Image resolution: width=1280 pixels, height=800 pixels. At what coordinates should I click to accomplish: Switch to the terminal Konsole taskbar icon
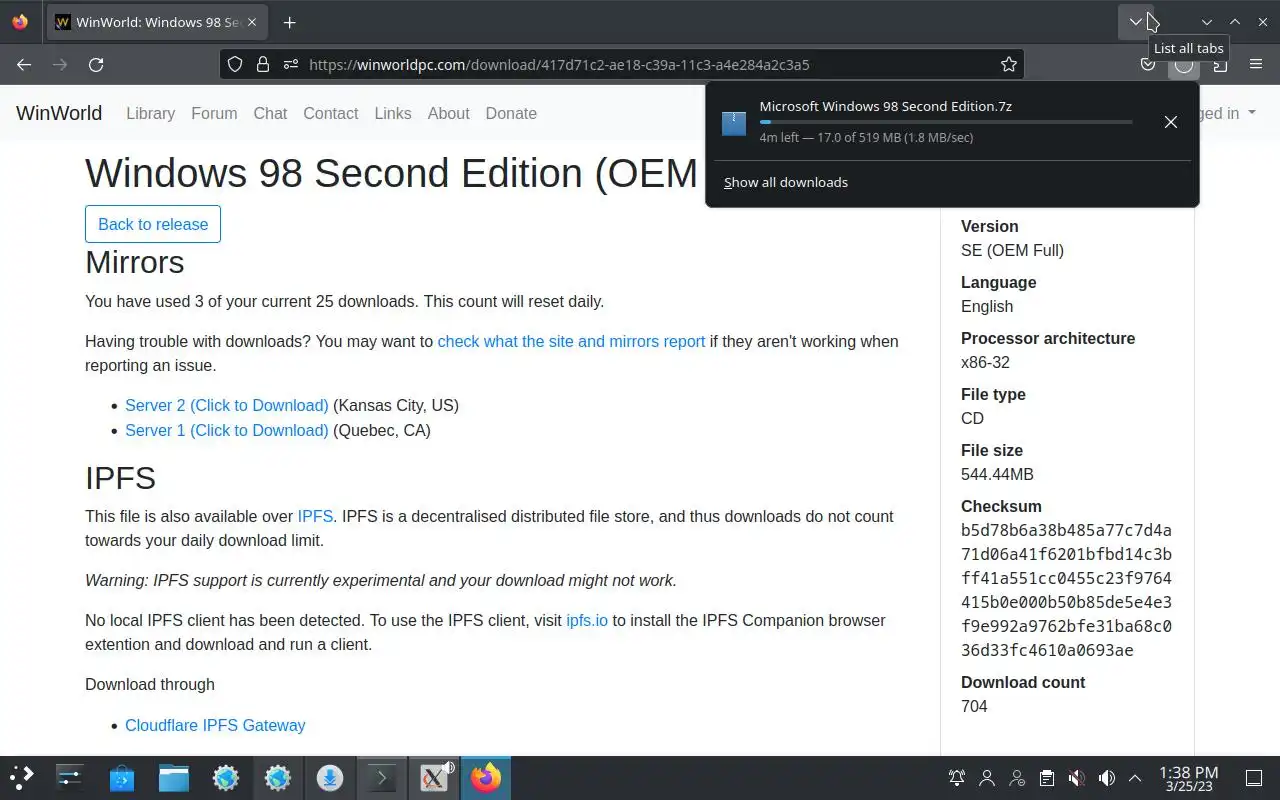pos(382,777)
